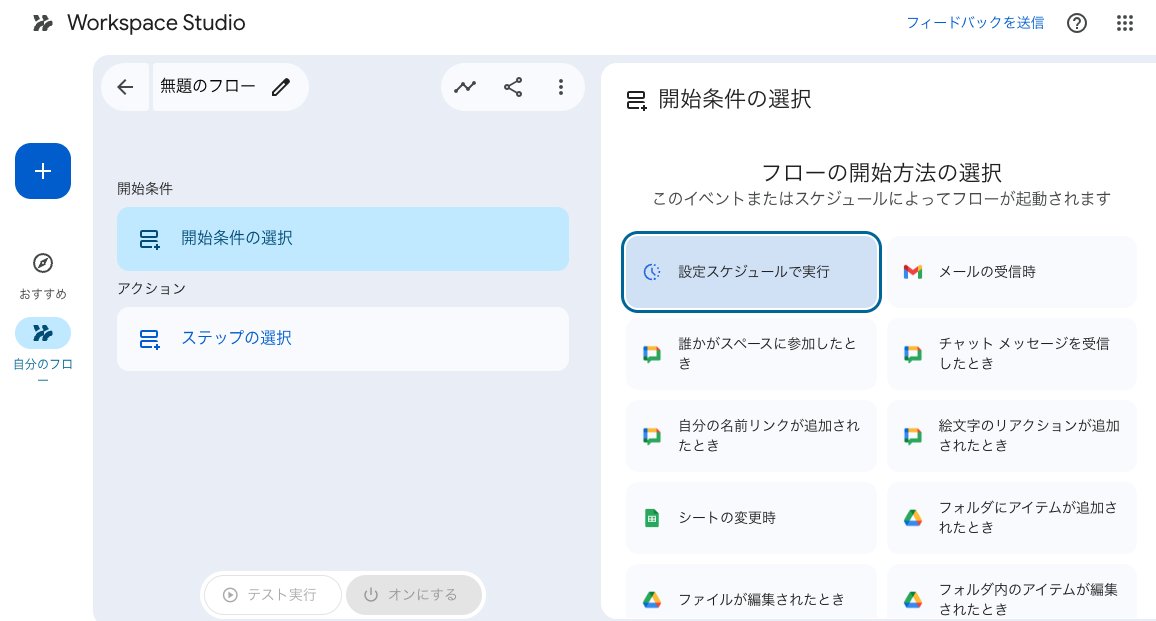The image size is (1156, 621).
Task: Click the 開始条件 section label
Action: tap(144, 189)
